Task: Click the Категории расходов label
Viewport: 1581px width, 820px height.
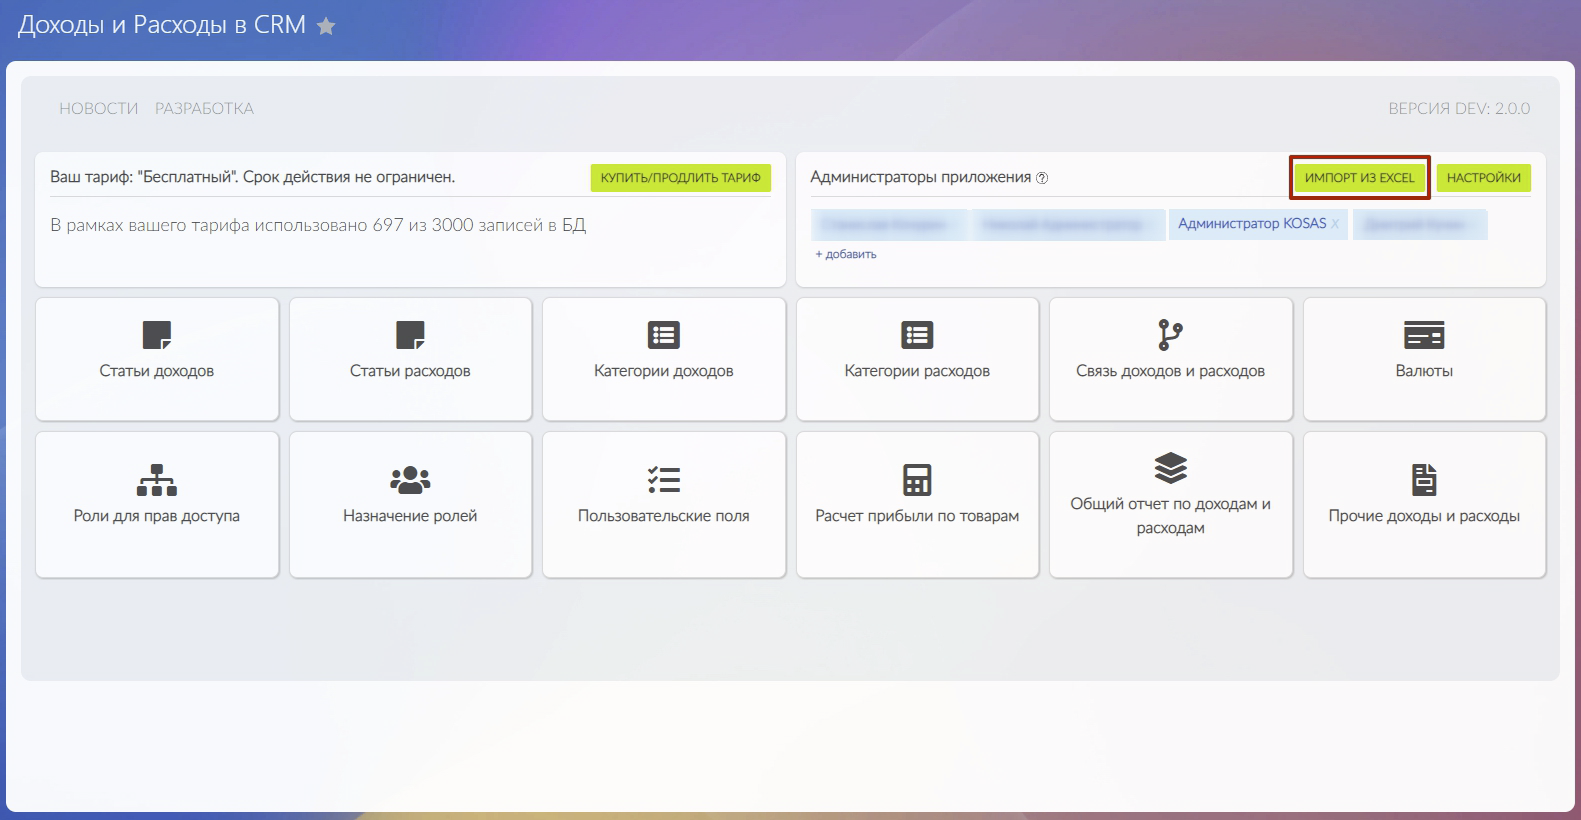Action: (x=917, y=371)
